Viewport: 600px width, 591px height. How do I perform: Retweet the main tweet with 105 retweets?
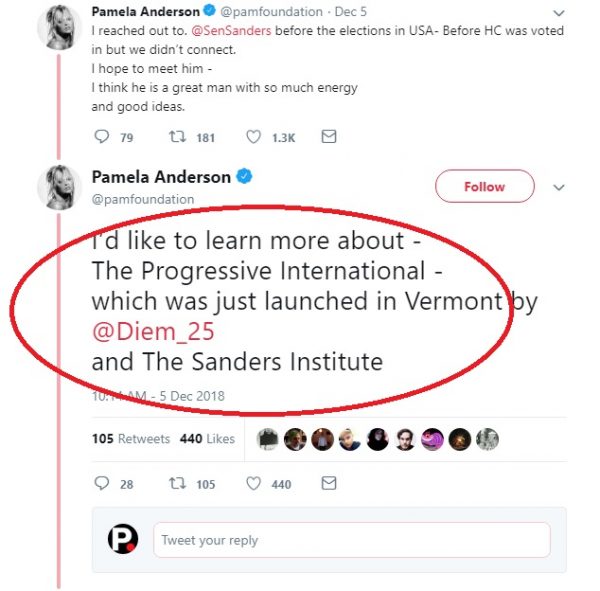tap(177, 484)
